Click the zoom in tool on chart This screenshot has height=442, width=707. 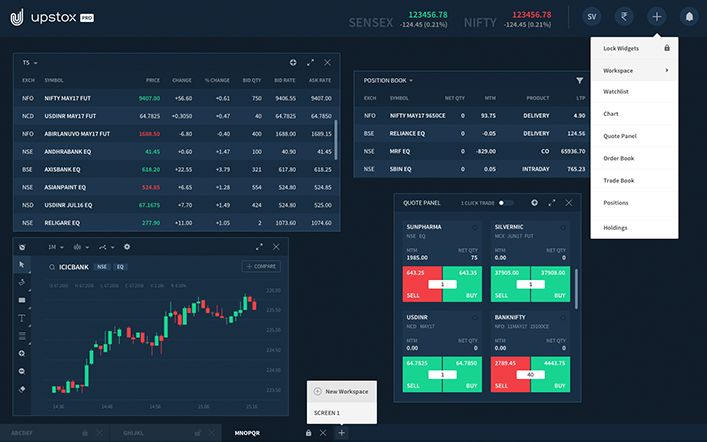click(x=22, y=353)
